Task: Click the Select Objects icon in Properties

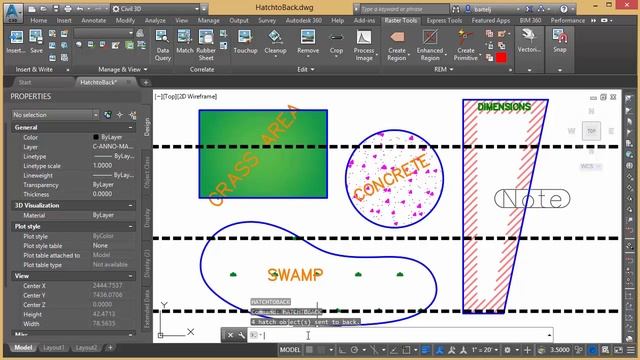Action: [x=120, y=115]
